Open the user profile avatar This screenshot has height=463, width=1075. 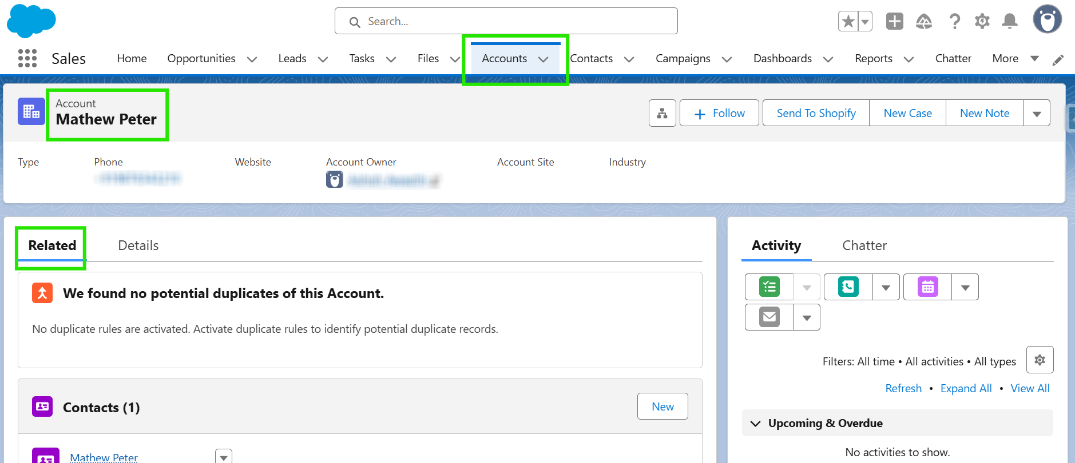tap(1047, 19)
